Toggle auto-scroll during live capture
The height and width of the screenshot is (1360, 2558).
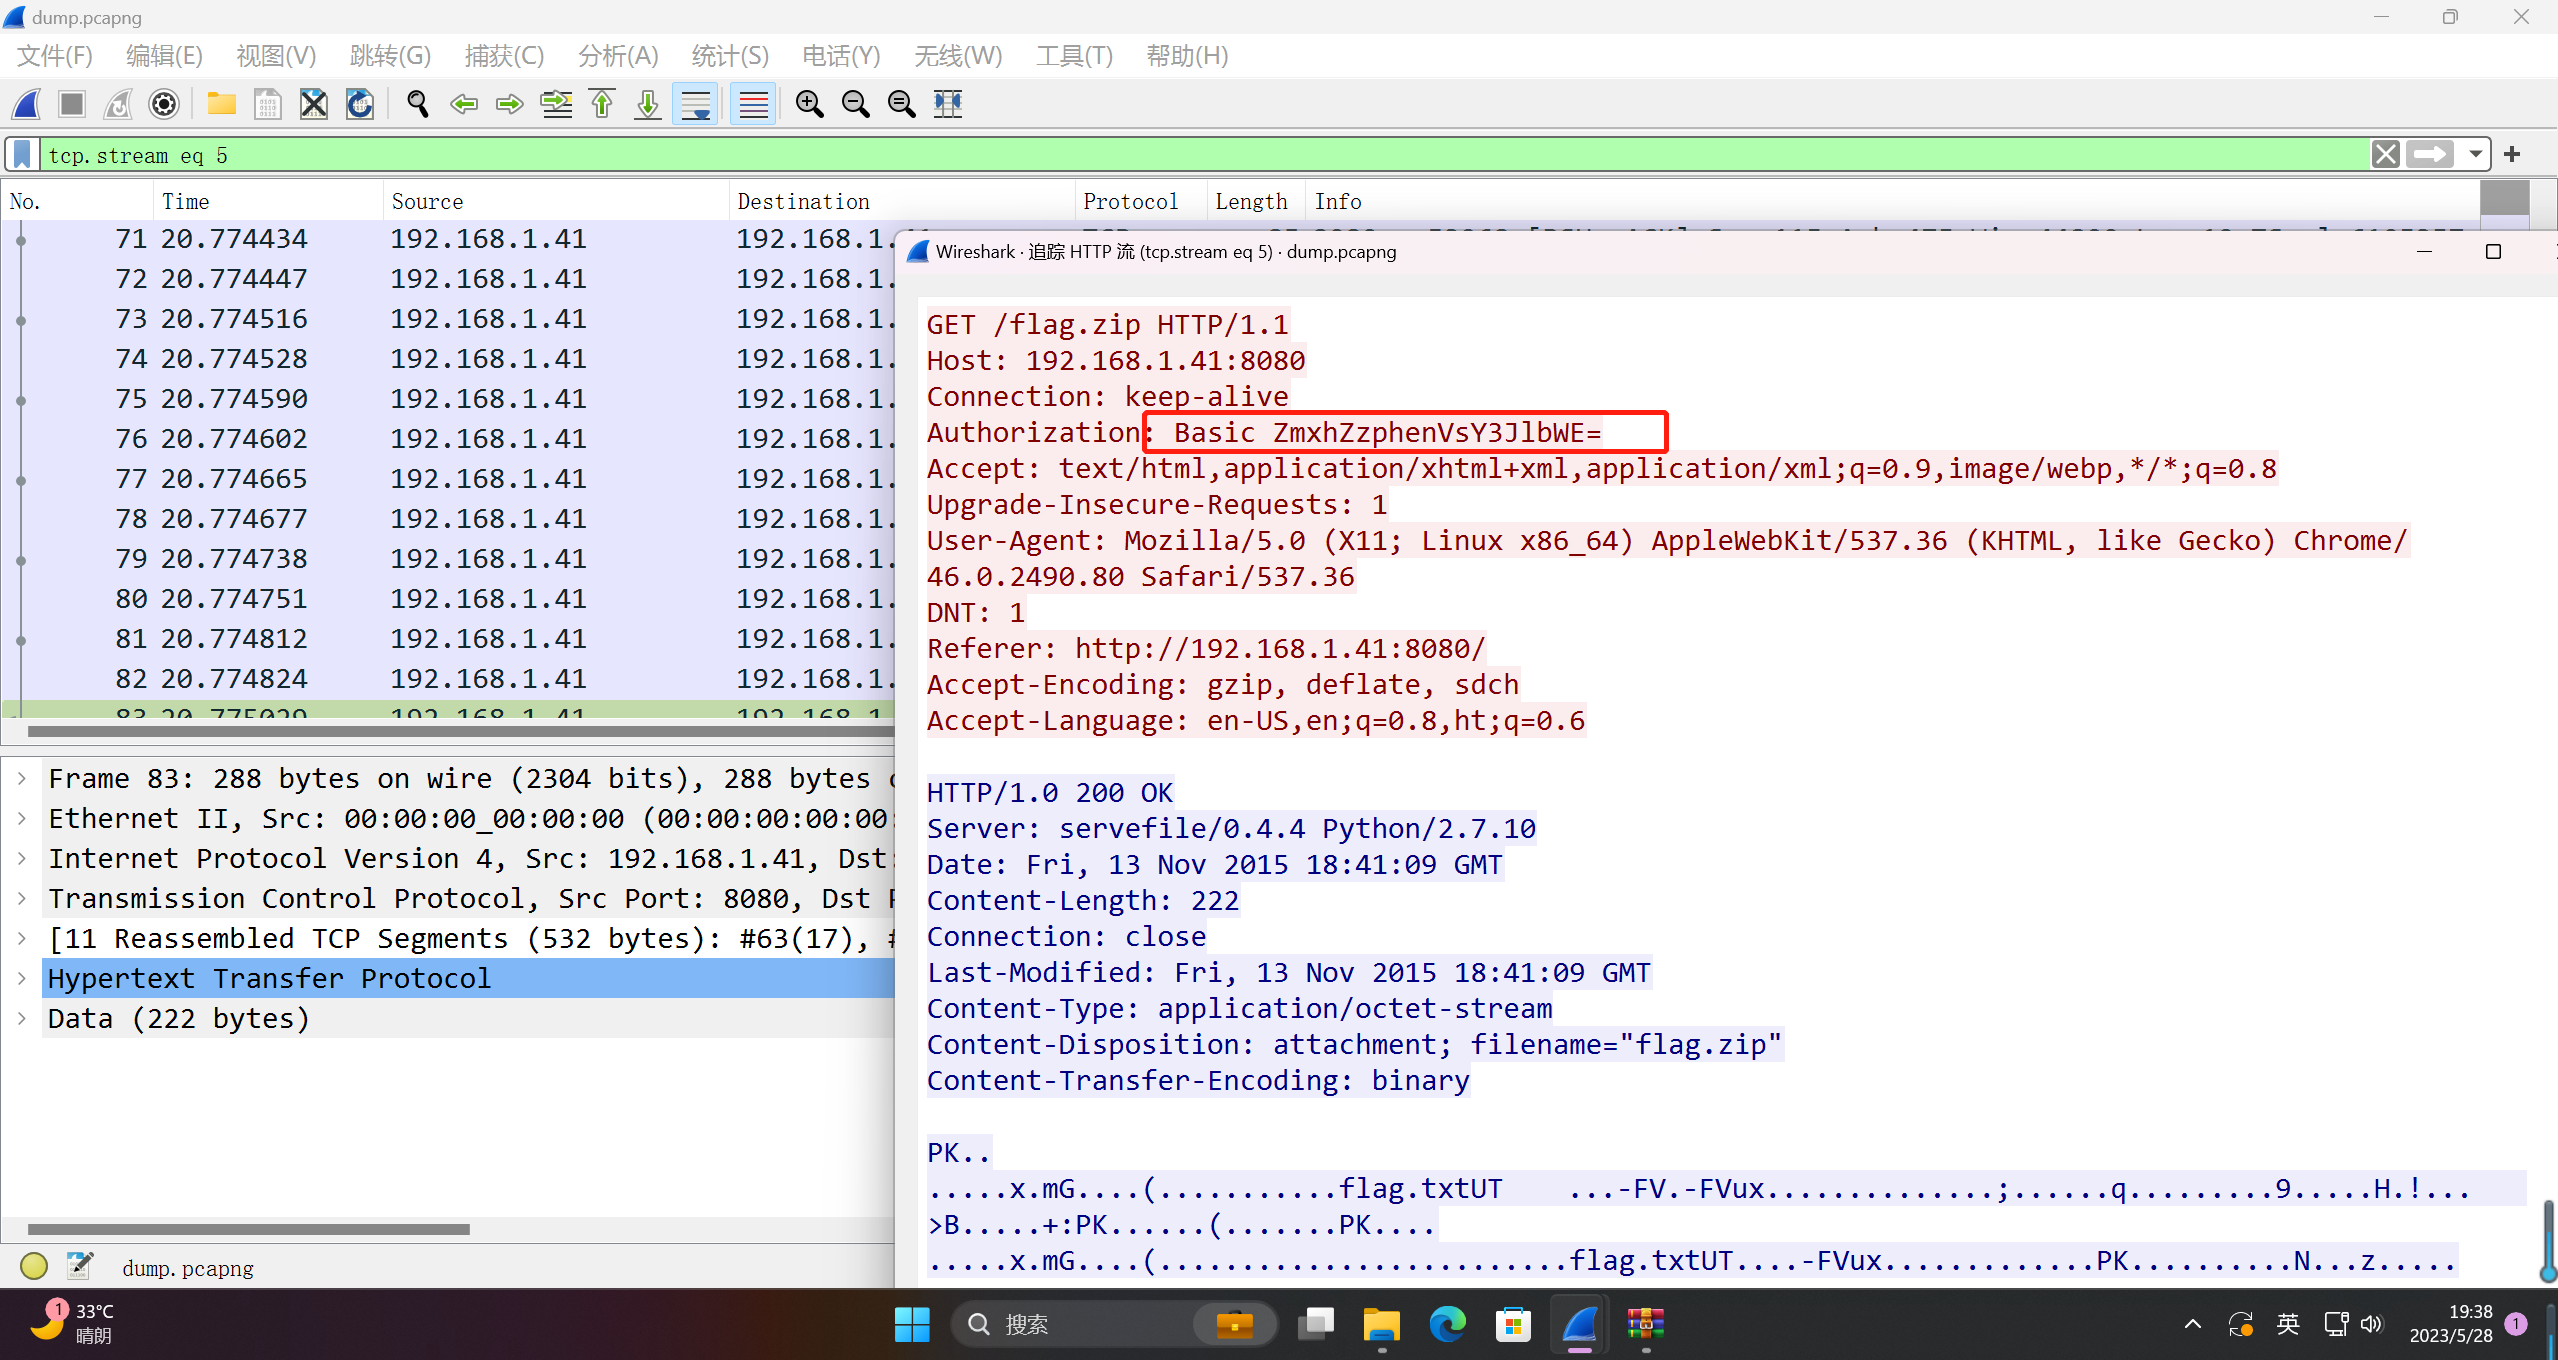(696, 104)
